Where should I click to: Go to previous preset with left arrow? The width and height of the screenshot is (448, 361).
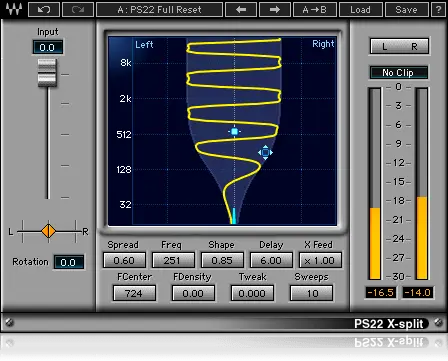241,9
